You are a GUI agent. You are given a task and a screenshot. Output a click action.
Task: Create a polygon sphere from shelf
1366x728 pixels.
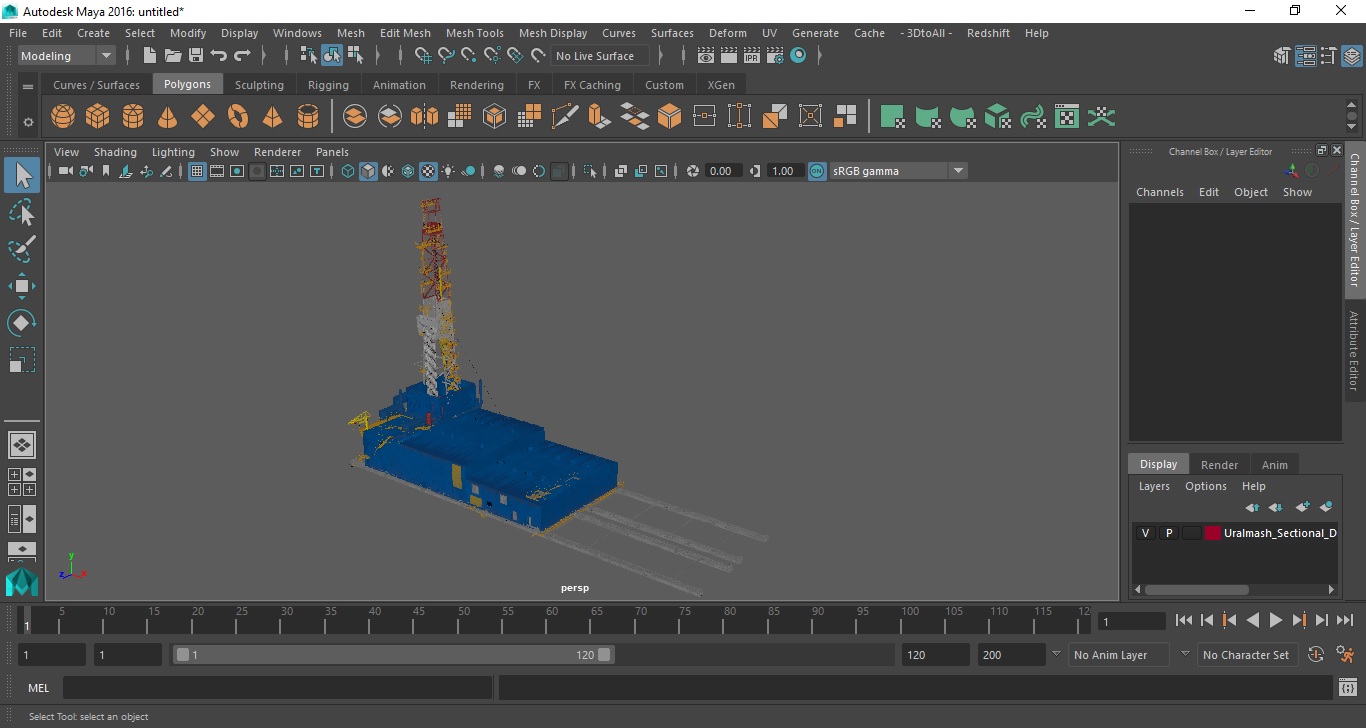coord(63,117)
